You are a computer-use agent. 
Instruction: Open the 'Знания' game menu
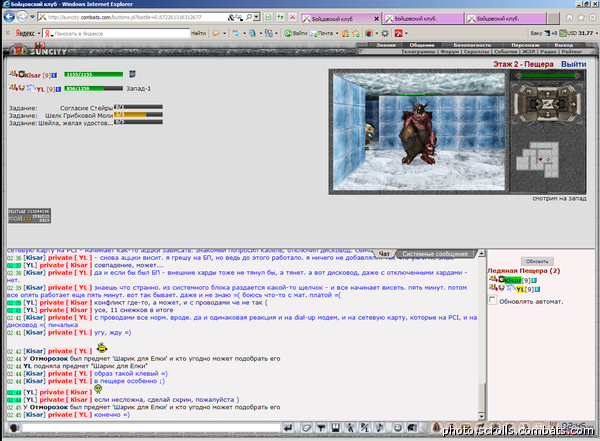coord(385,45)
